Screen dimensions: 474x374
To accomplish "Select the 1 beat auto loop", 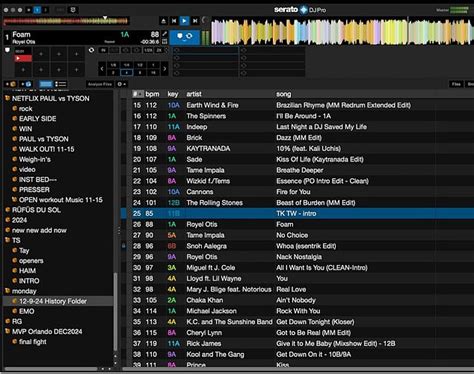I will 153,65.
